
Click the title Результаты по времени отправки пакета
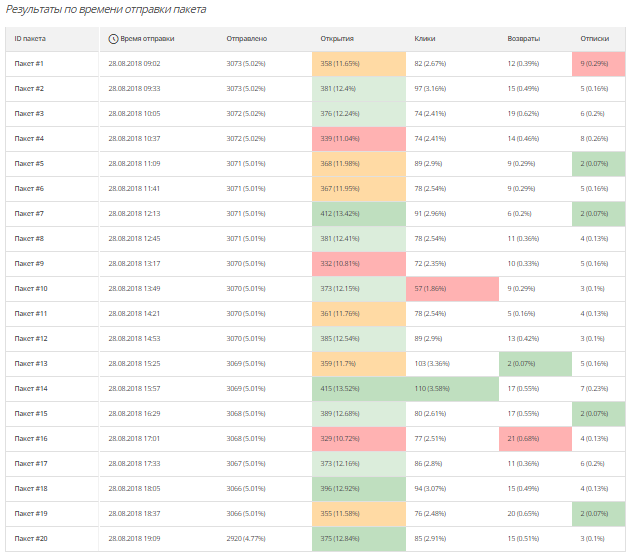tap(107, 9)
